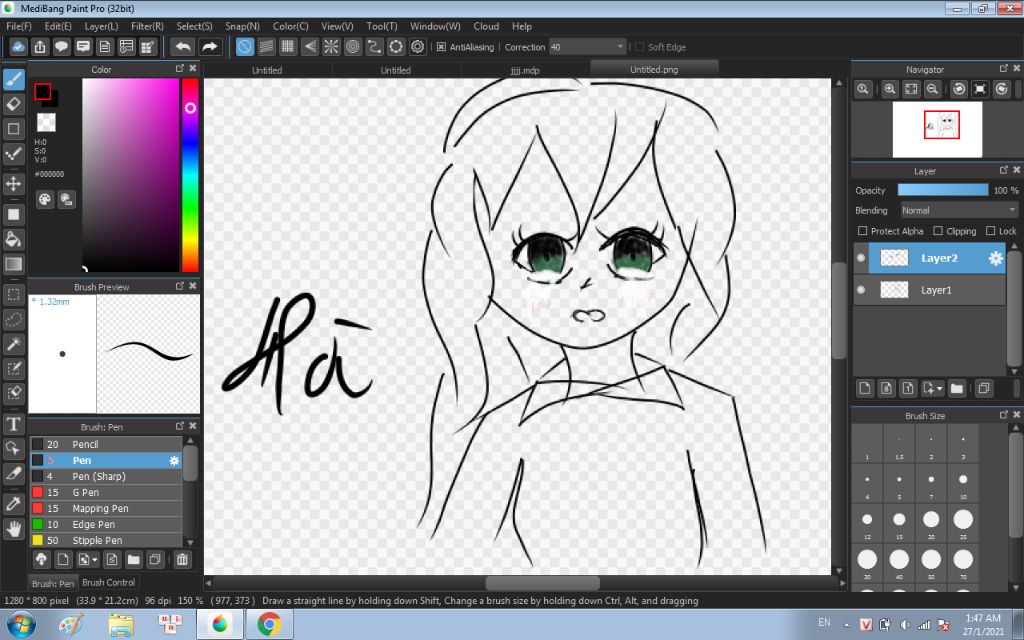
Task: Open Filter menu
Action: [147, 26]
